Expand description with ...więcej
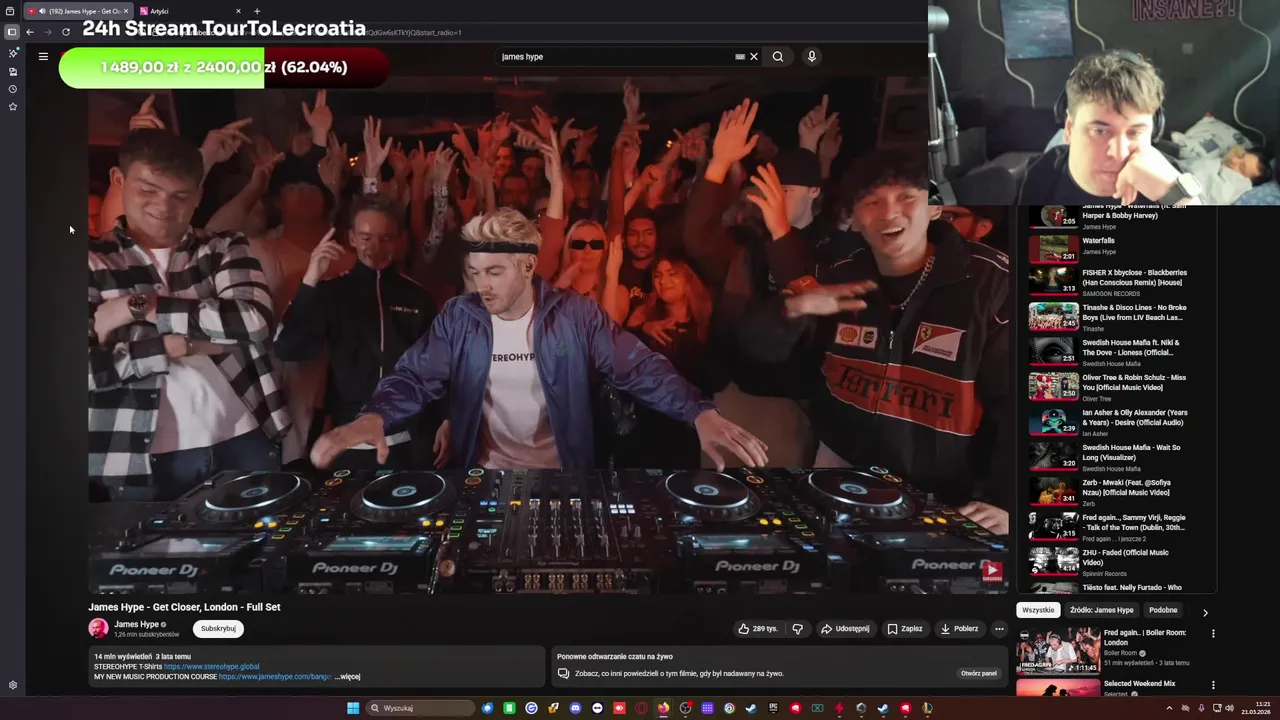Screen dimensions: 1280x720 347,677
